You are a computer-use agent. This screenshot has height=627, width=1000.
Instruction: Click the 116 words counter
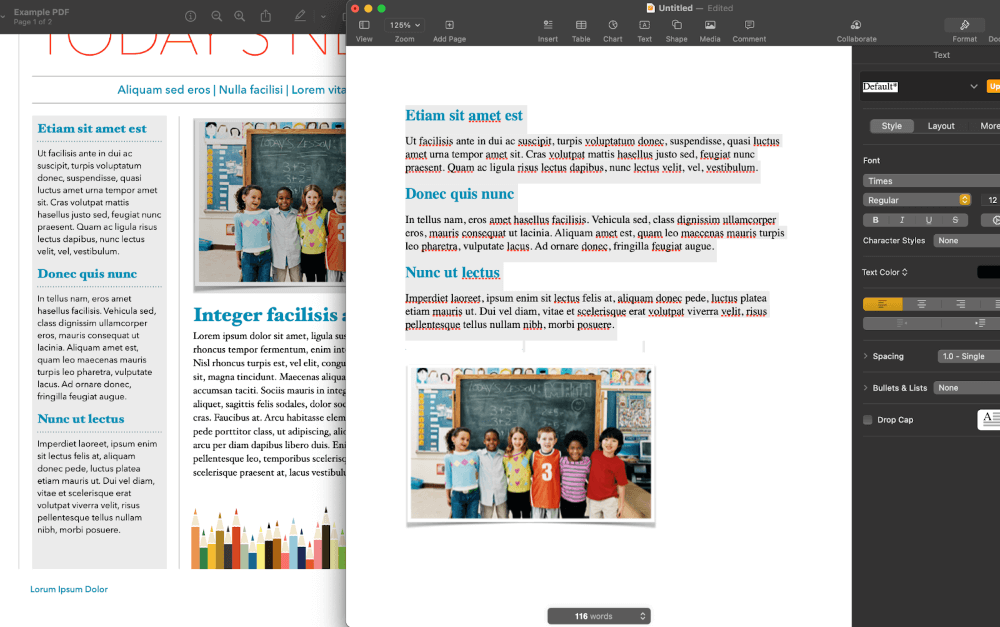pos(598,616)
